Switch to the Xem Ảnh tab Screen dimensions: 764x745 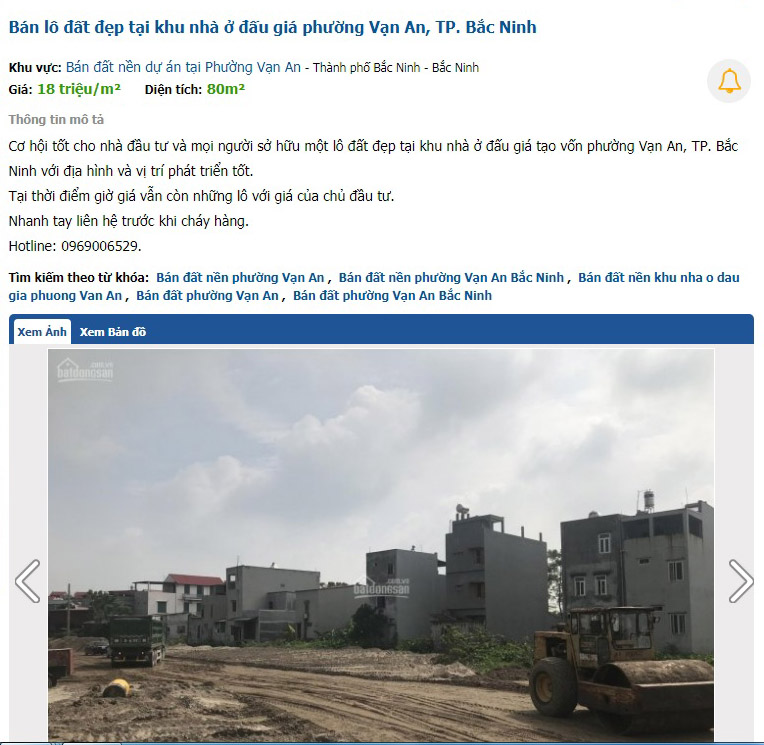pos(42,332)
